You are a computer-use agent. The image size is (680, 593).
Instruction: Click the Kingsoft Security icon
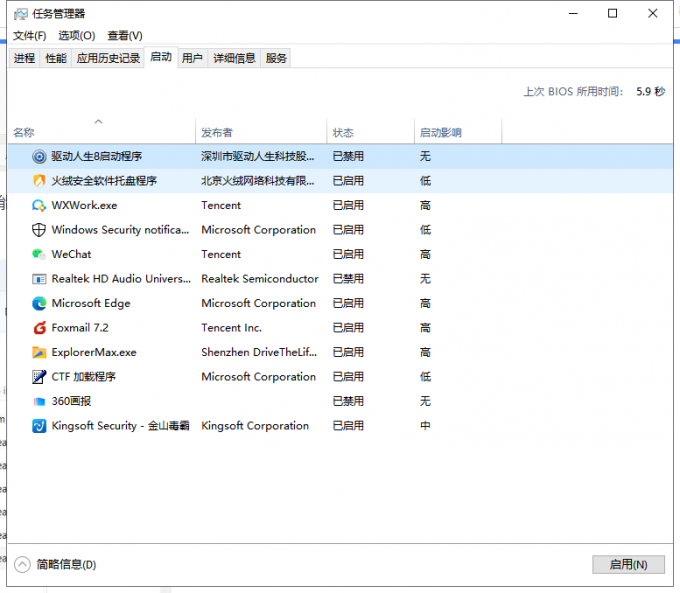(39, 426)
